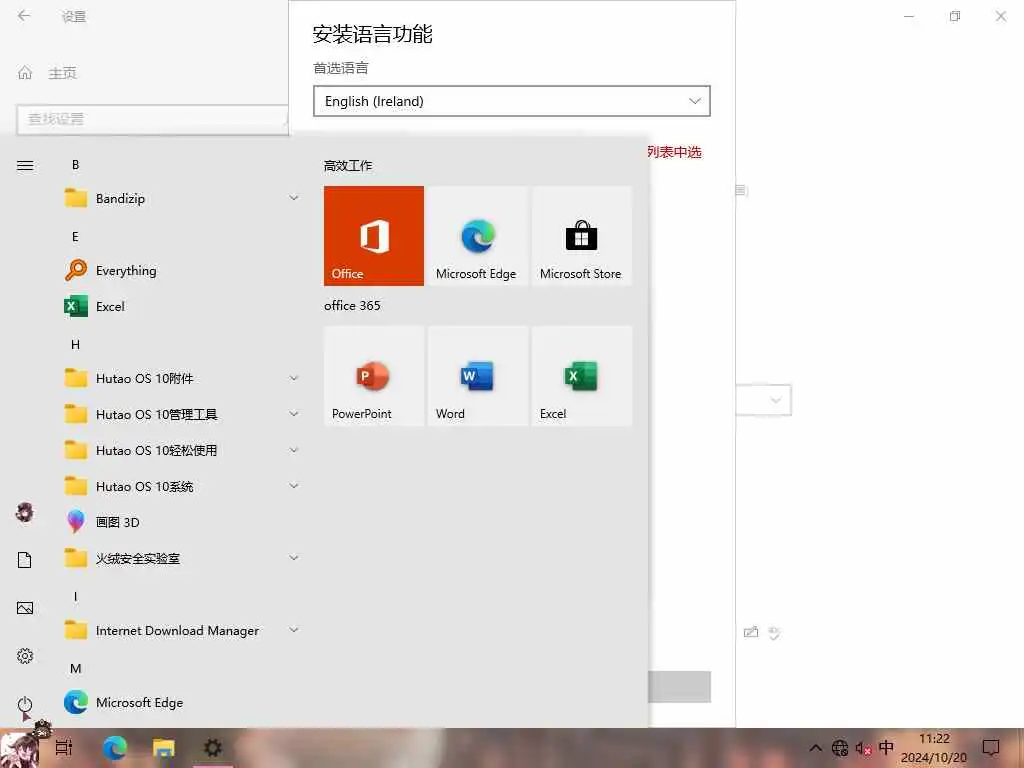Jump via the B letter header

[x=75, y=165]
